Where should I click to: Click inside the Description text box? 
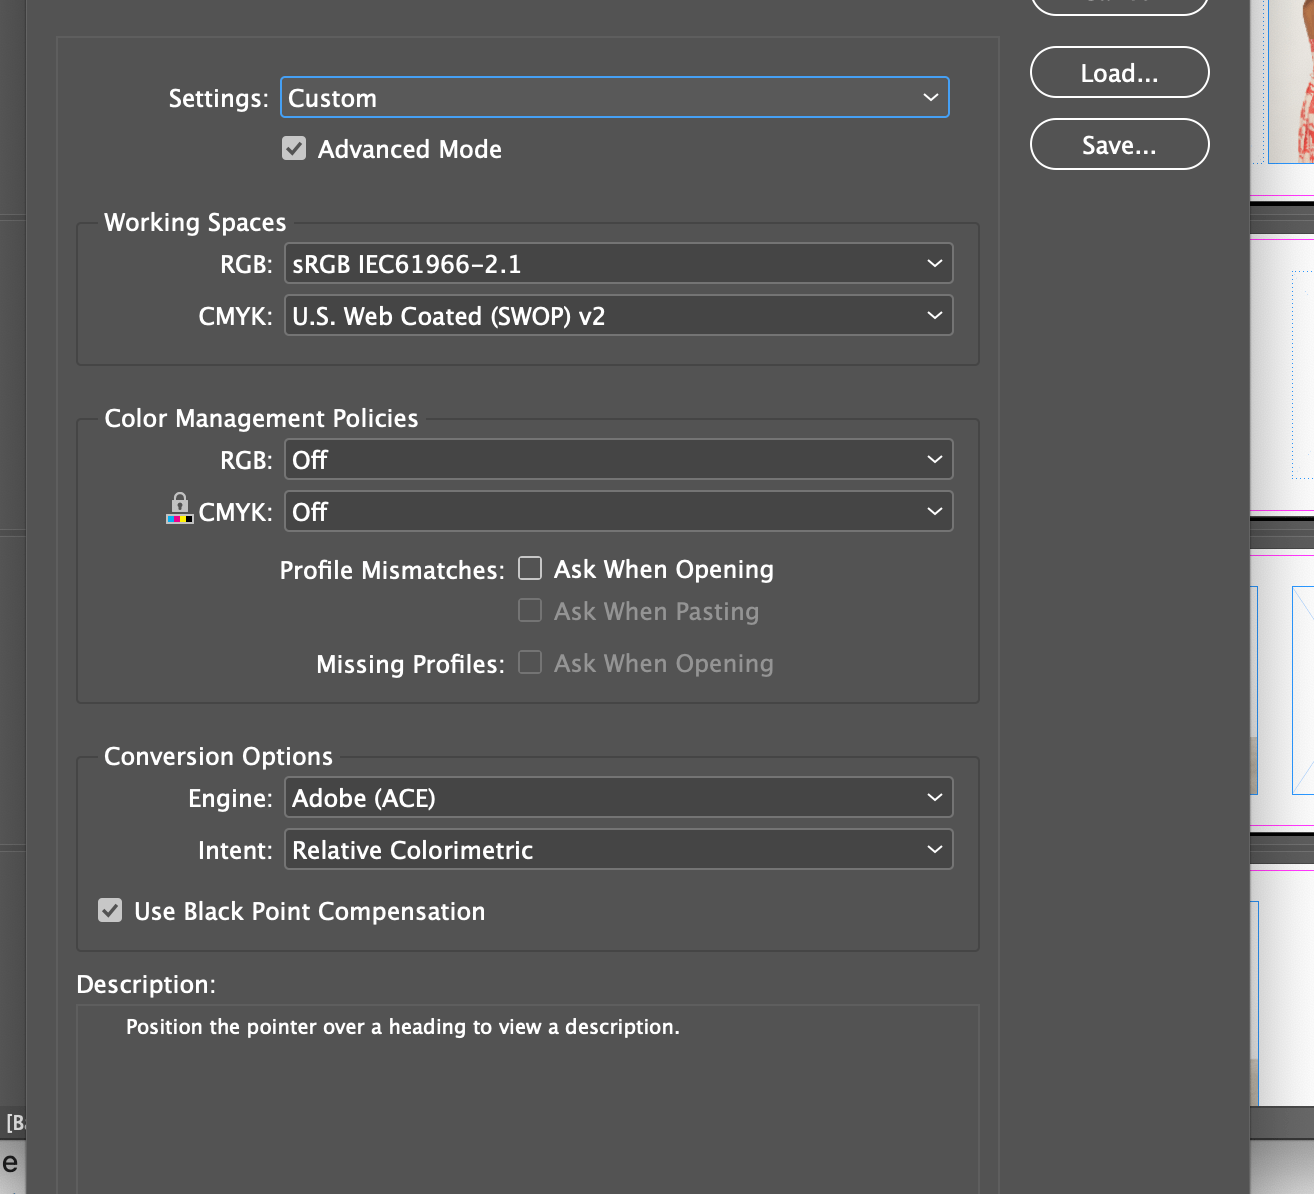[527, 1100]
